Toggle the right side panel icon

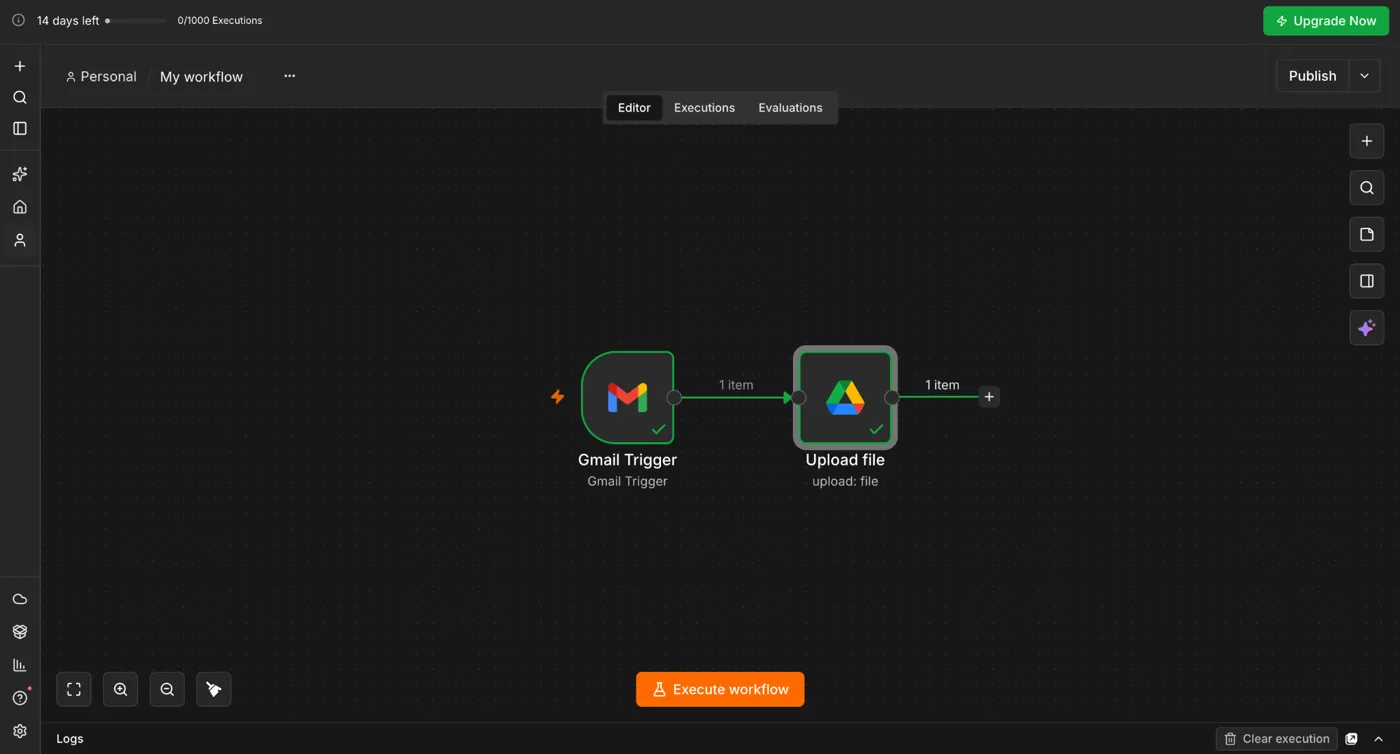coord(1366,281)
